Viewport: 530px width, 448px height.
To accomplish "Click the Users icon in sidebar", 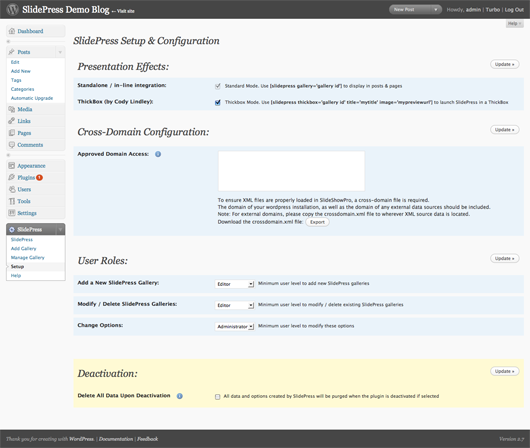I will tap(12, 189).
